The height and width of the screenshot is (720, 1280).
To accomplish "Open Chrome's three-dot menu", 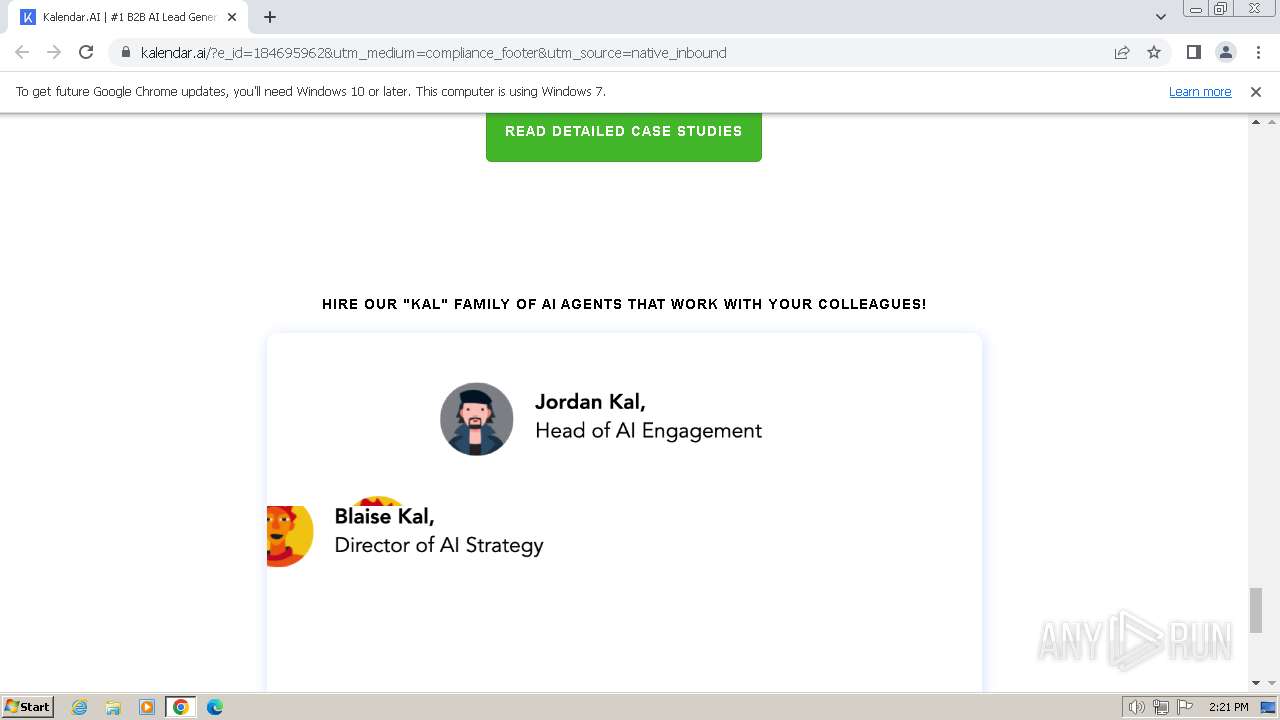I will (x=1258, y=53).
